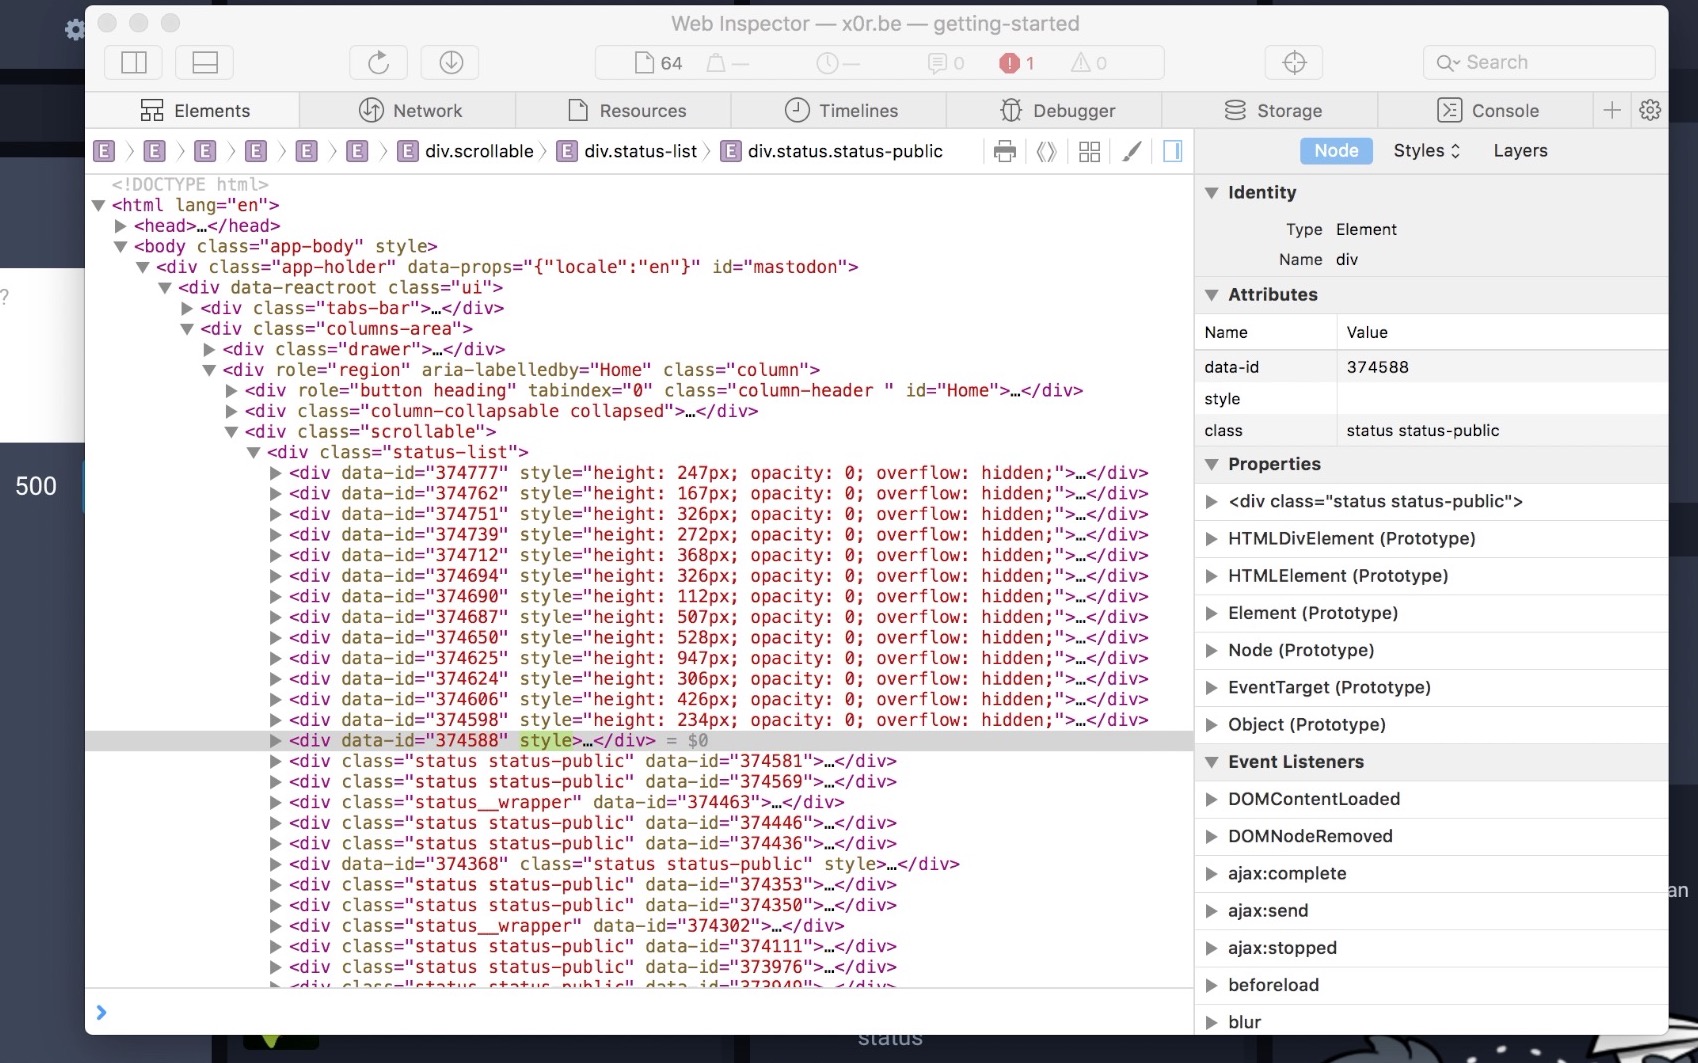Expand the tabs-bar div node

pyautogui.click(x=187, y=308)
